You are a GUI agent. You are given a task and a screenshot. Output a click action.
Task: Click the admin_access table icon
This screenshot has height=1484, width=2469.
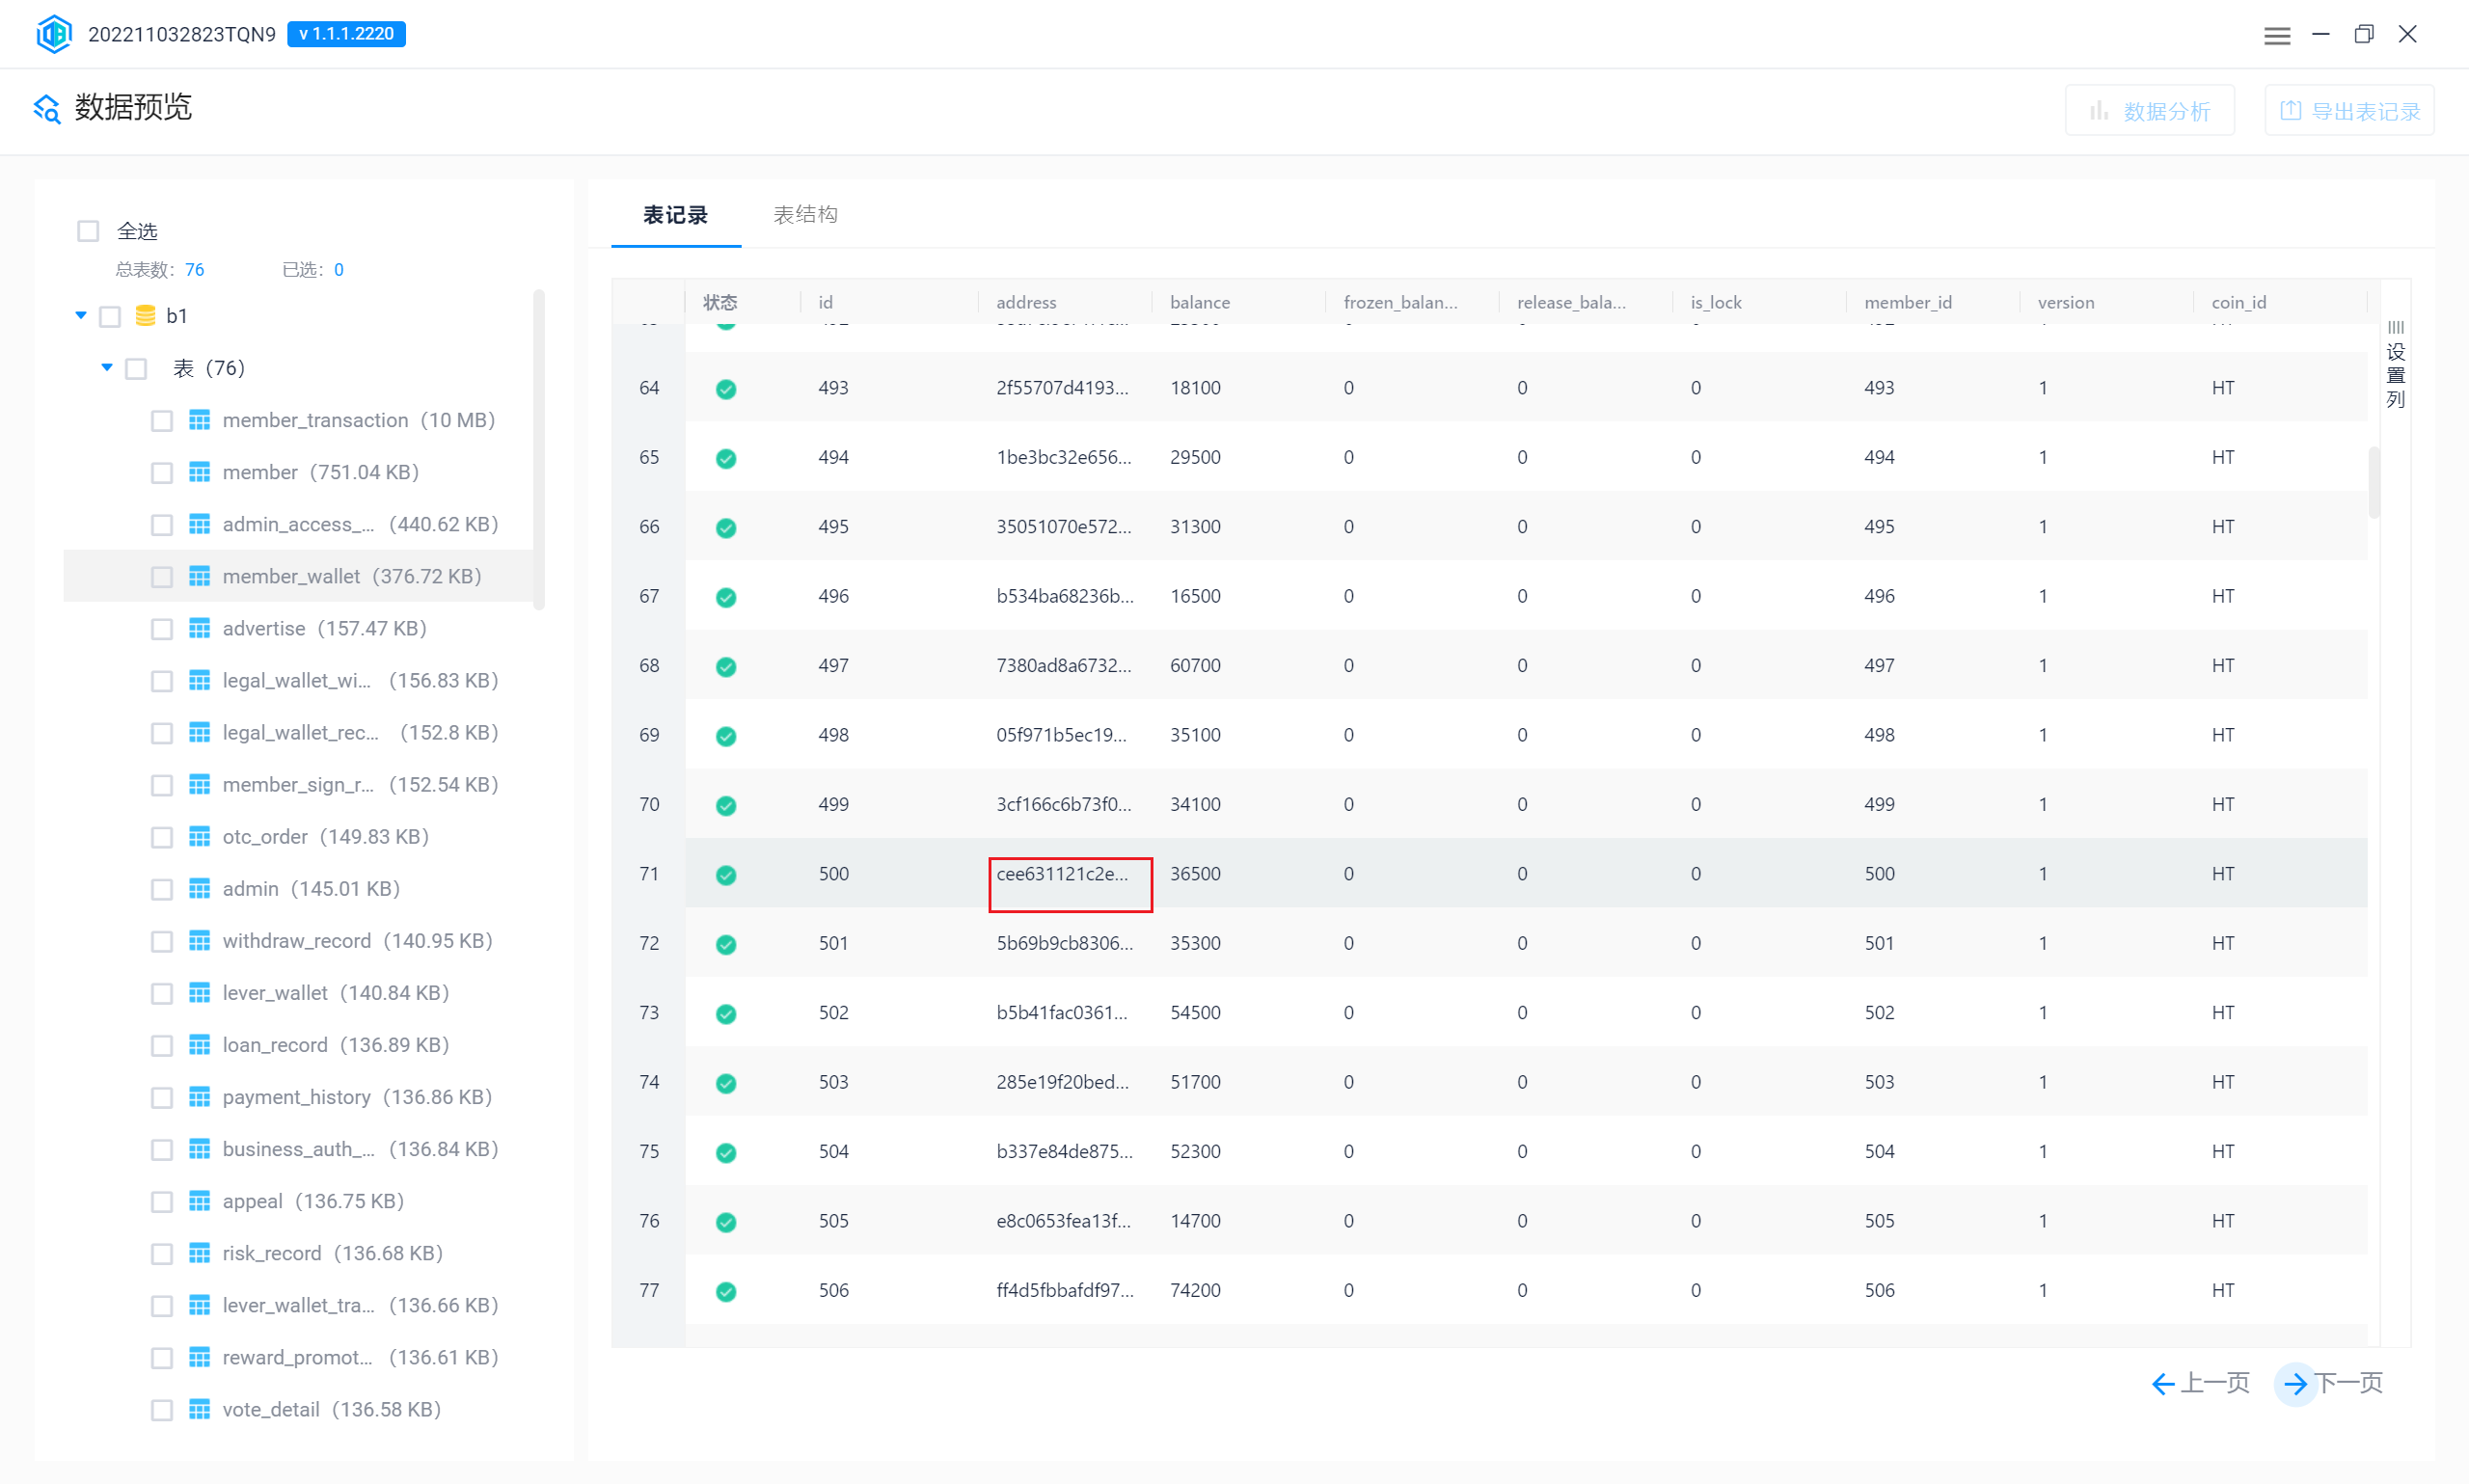[x=200, y=524]
